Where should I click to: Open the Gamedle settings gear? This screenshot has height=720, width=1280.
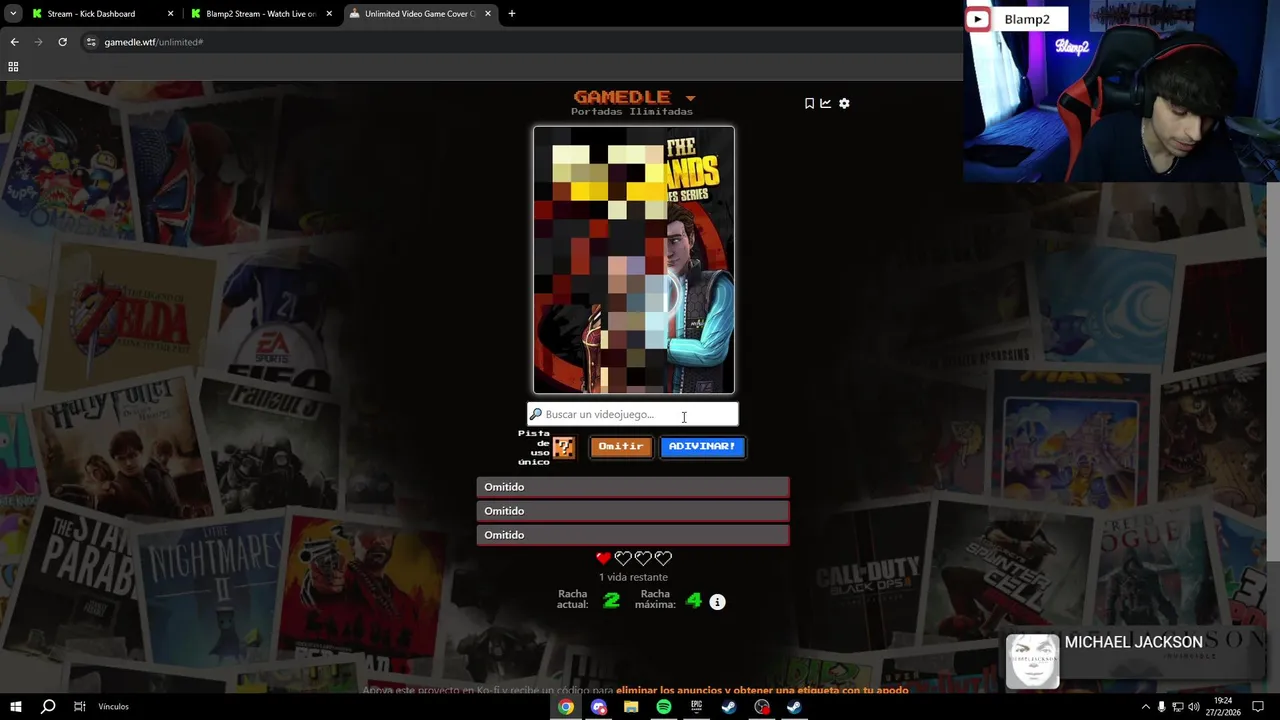[844, 103]
